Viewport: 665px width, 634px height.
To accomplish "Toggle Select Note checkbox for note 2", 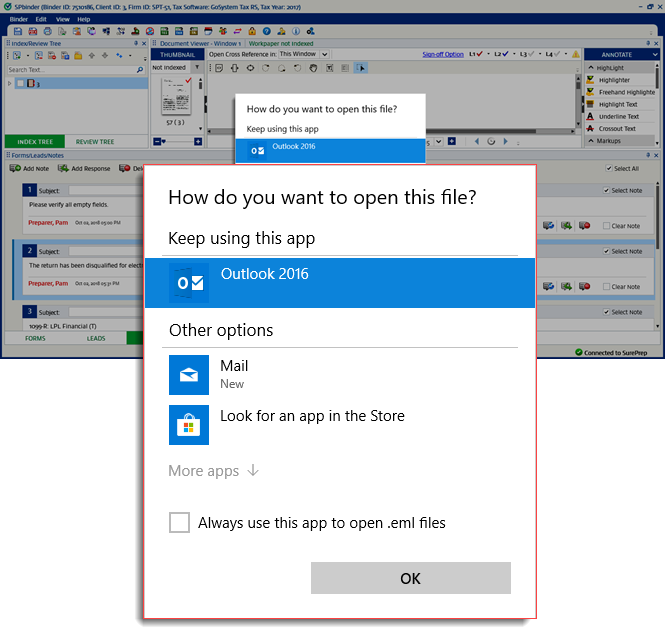I will [x=606, y=251].
